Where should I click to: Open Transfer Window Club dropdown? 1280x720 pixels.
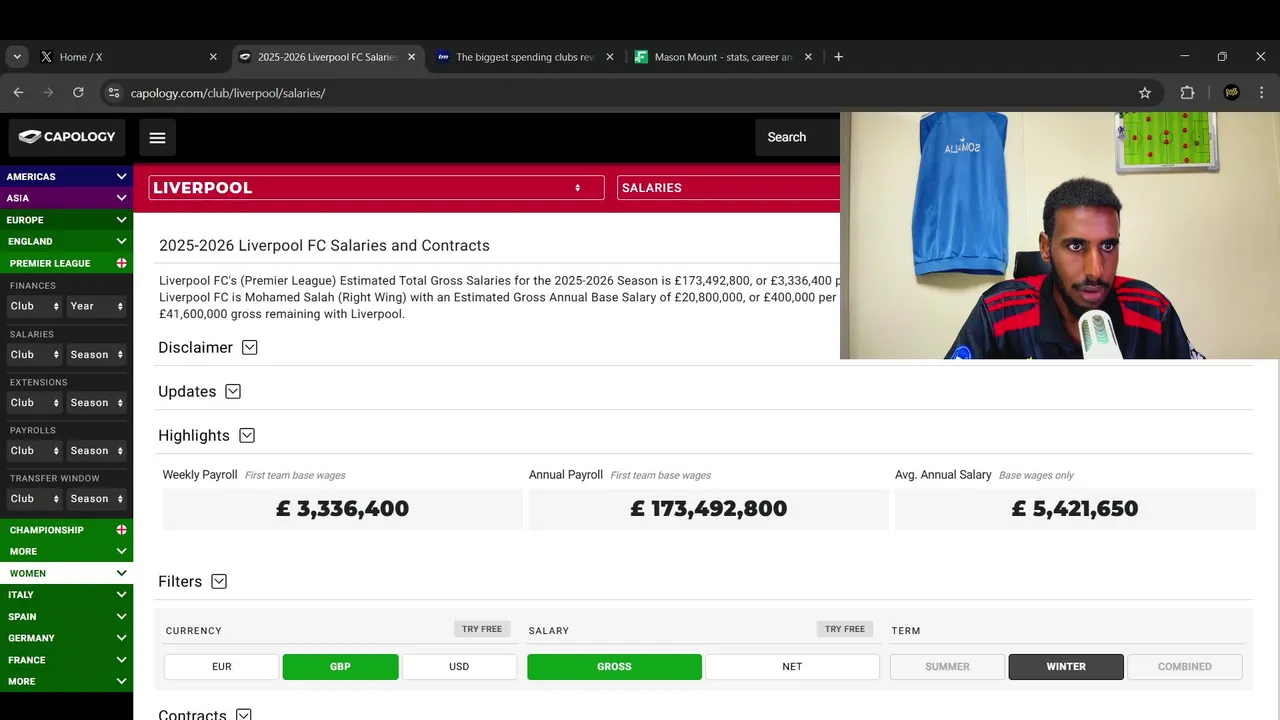[35, 498]
